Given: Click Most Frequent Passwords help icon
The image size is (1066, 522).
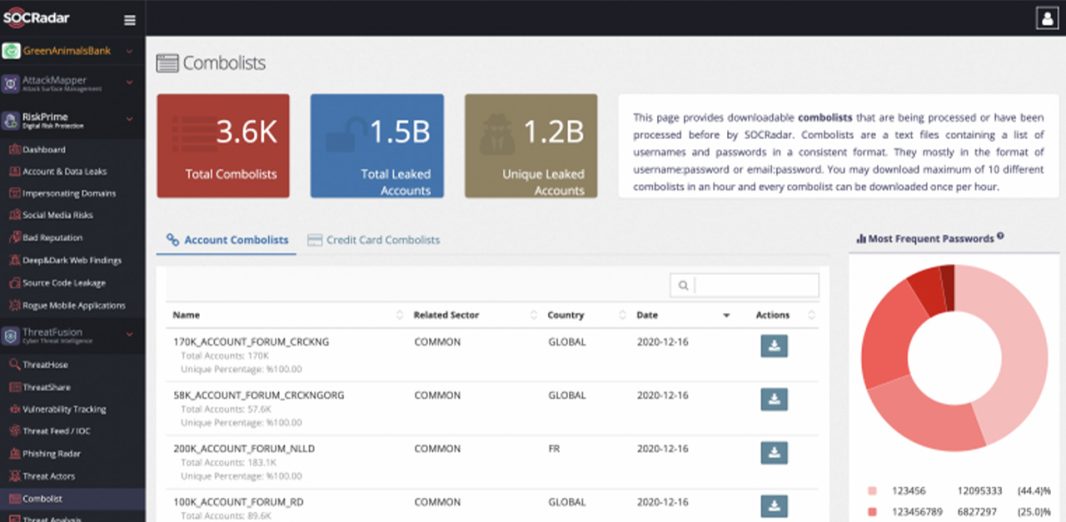Looking at the screenshot, I should (1000, 237).
